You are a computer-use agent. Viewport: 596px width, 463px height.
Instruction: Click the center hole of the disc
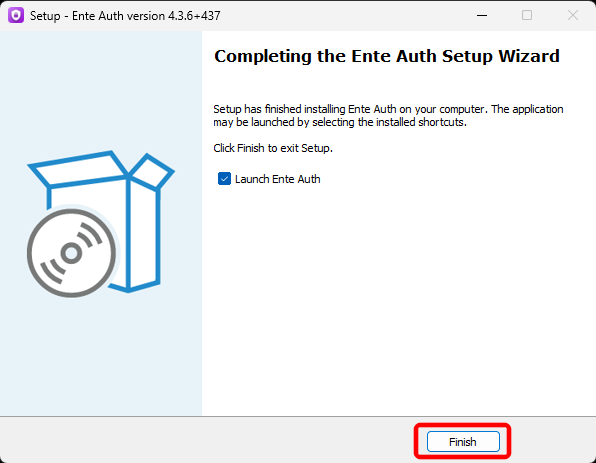tap(71, 253)
